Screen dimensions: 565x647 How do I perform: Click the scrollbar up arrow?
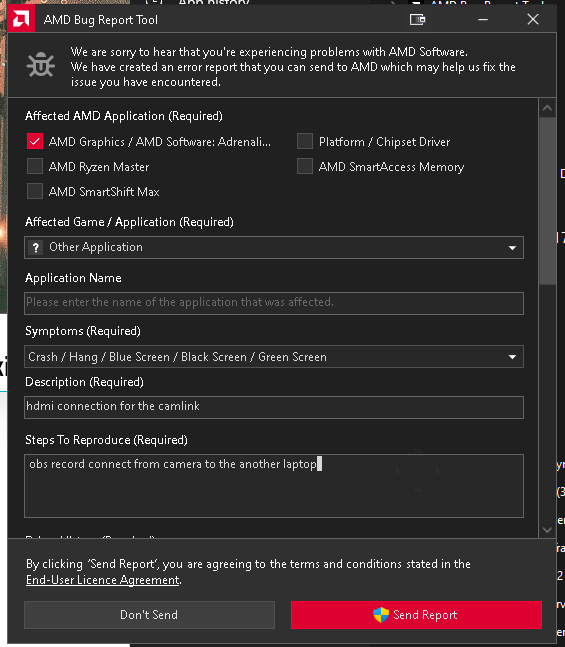(x=547, y=108)
